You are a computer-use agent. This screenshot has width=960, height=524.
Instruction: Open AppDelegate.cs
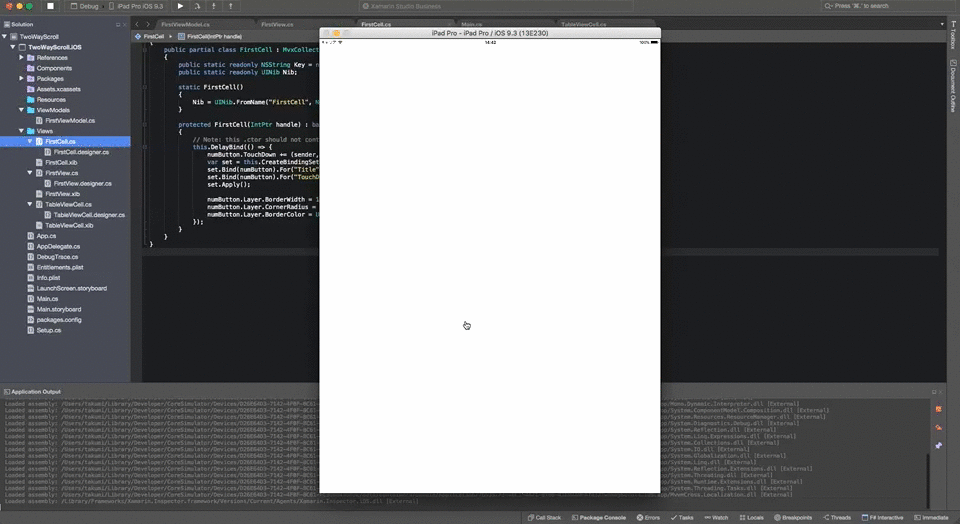(x=54, y=247)
